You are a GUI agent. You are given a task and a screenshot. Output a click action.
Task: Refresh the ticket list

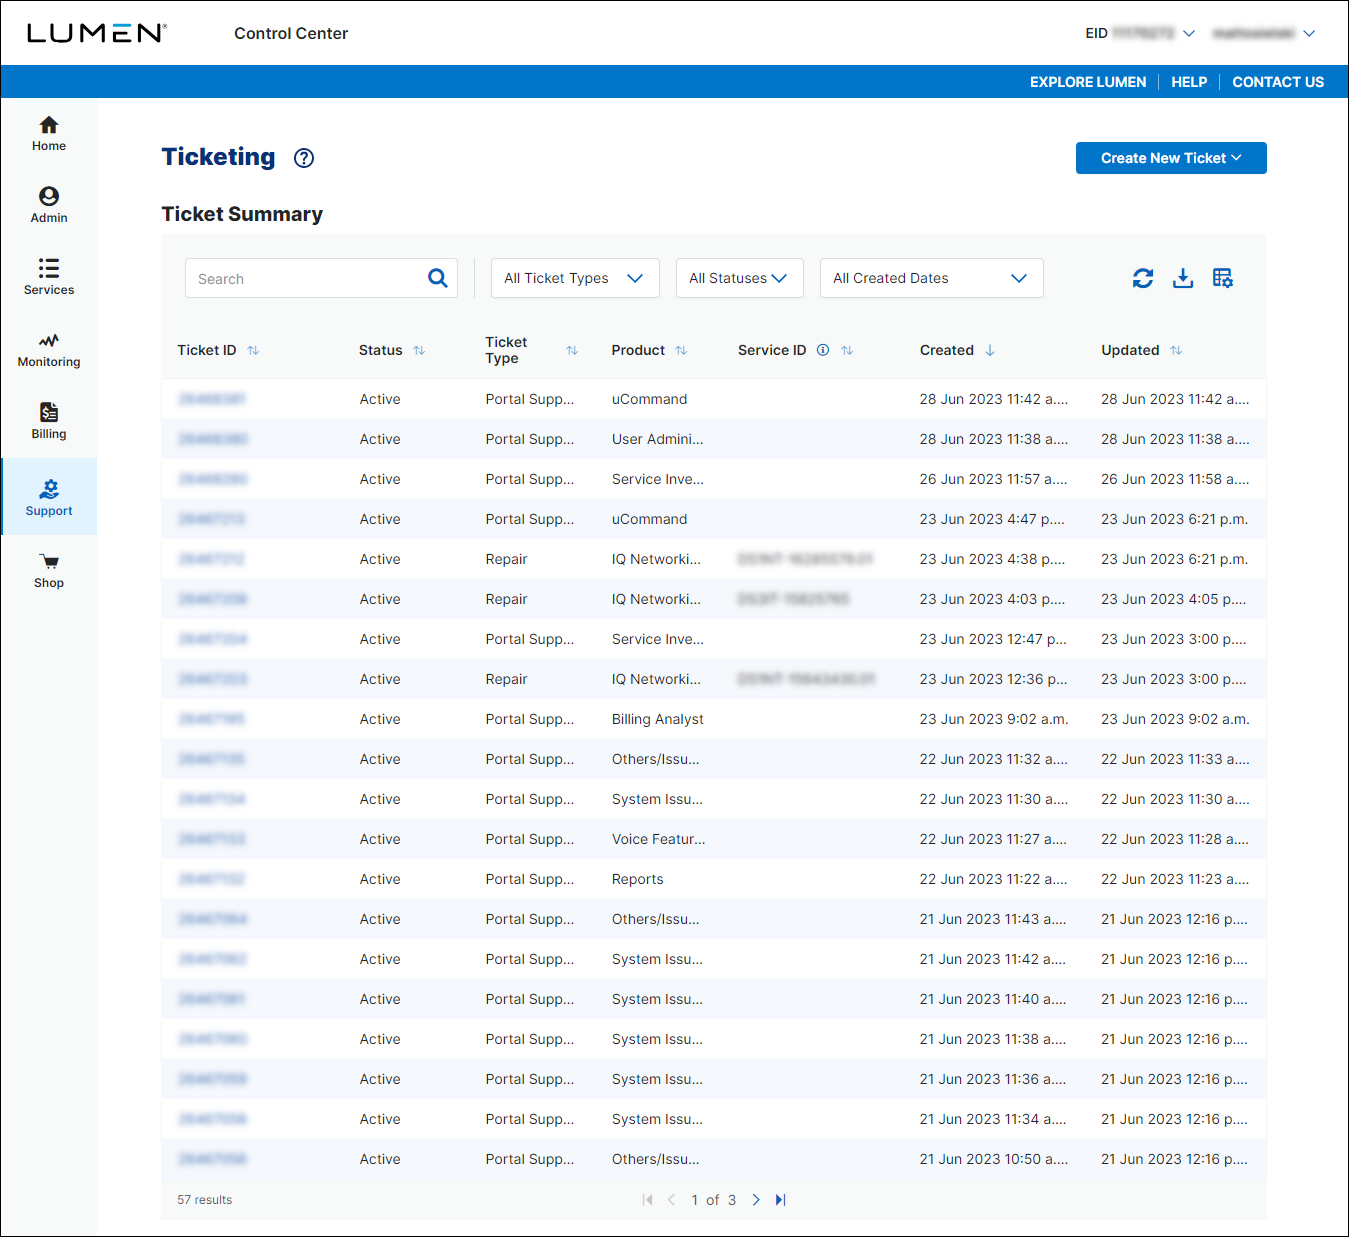1143,278
